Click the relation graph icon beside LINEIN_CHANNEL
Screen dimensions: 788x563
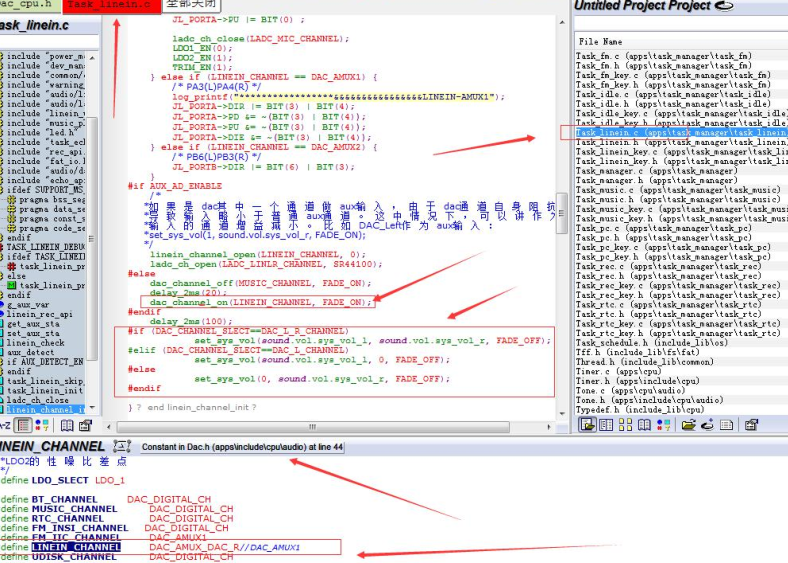122,446
